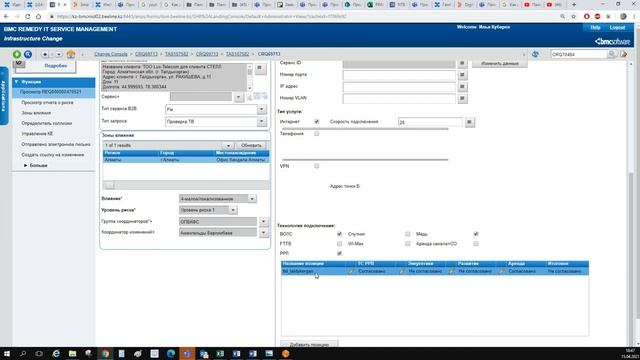The image size is (640, 360).
Task: Enable the Спутник checkbox
Action: [x=407, y=234]
